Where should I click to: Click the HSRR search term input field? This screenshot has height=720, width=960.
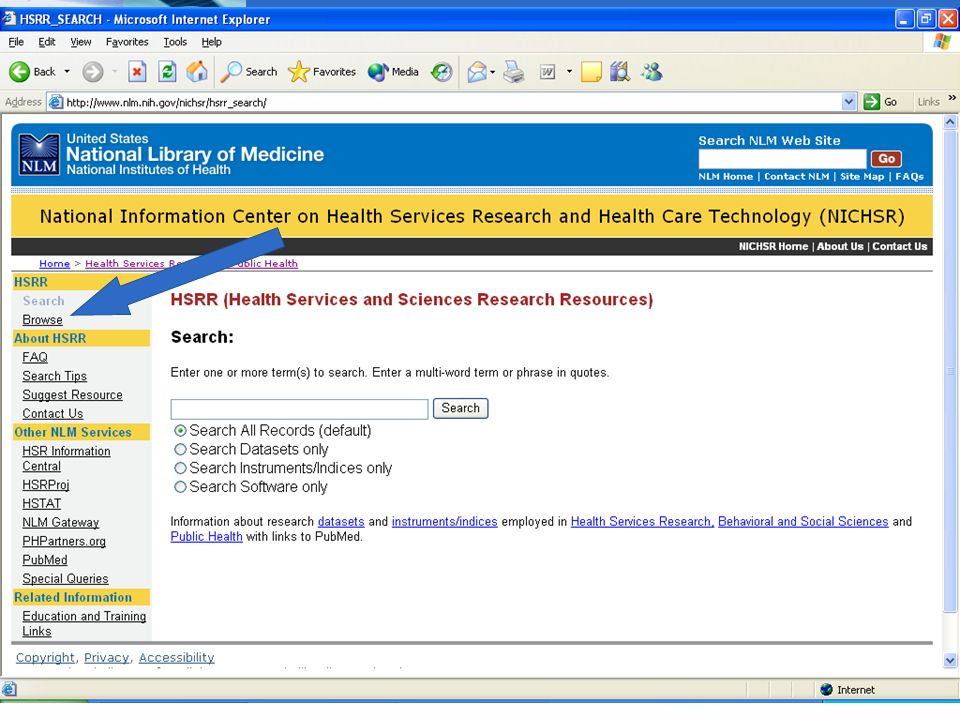299,409
